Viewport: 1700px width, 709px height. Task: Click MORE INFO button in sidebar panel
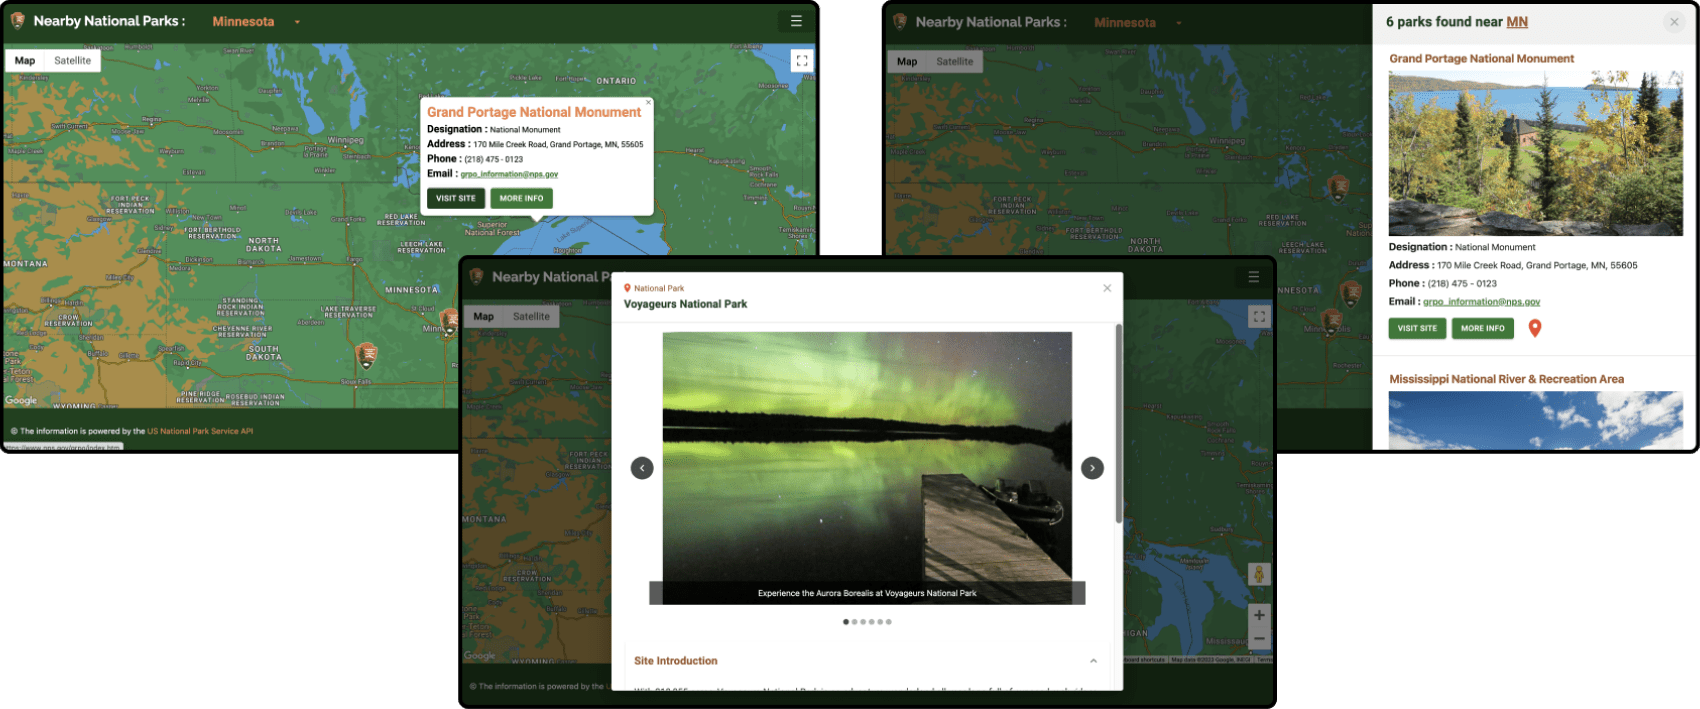point(1482,328)
